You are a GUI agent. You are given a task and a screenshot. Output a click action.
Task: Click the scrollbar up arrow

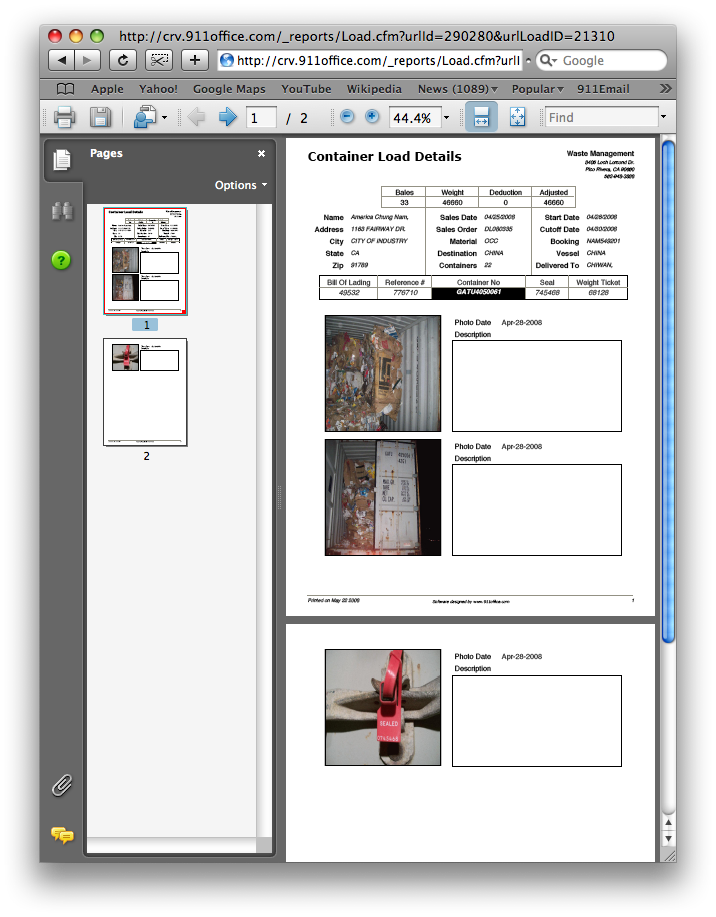coord(668,822)
